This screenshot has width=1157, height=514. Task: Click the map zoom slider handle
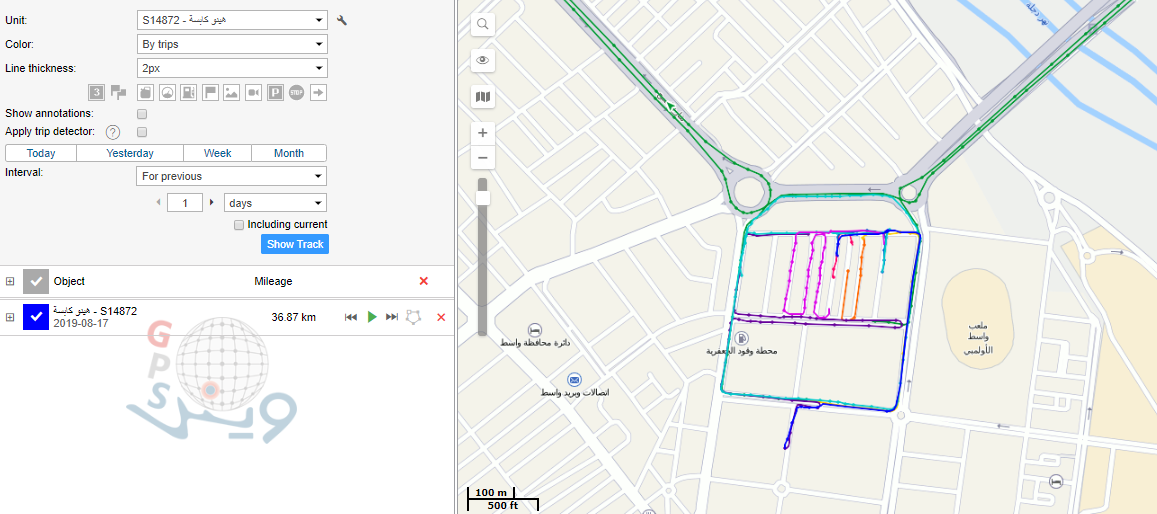pyautogui.click(x=483, y=198)
